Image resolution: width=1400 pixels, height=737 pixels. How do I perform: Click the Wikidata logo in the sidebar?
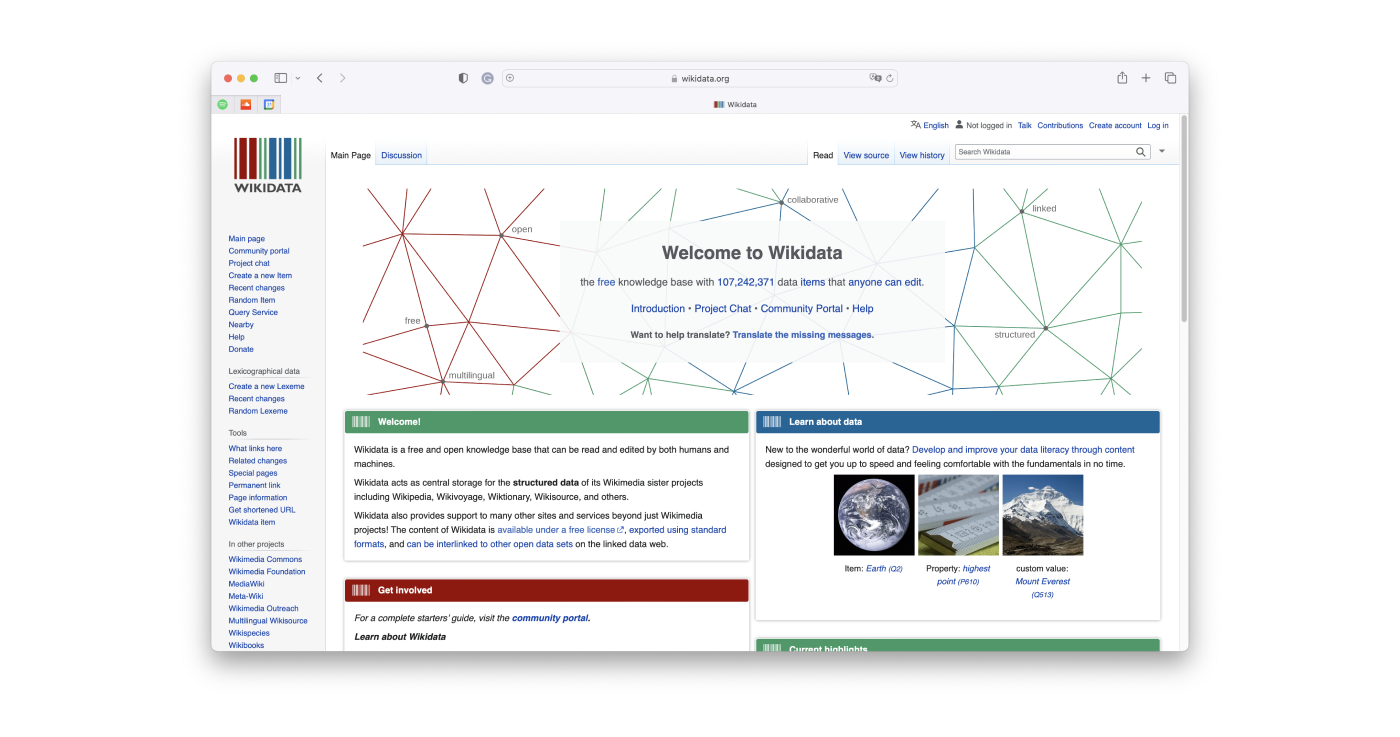coord(267,165)
